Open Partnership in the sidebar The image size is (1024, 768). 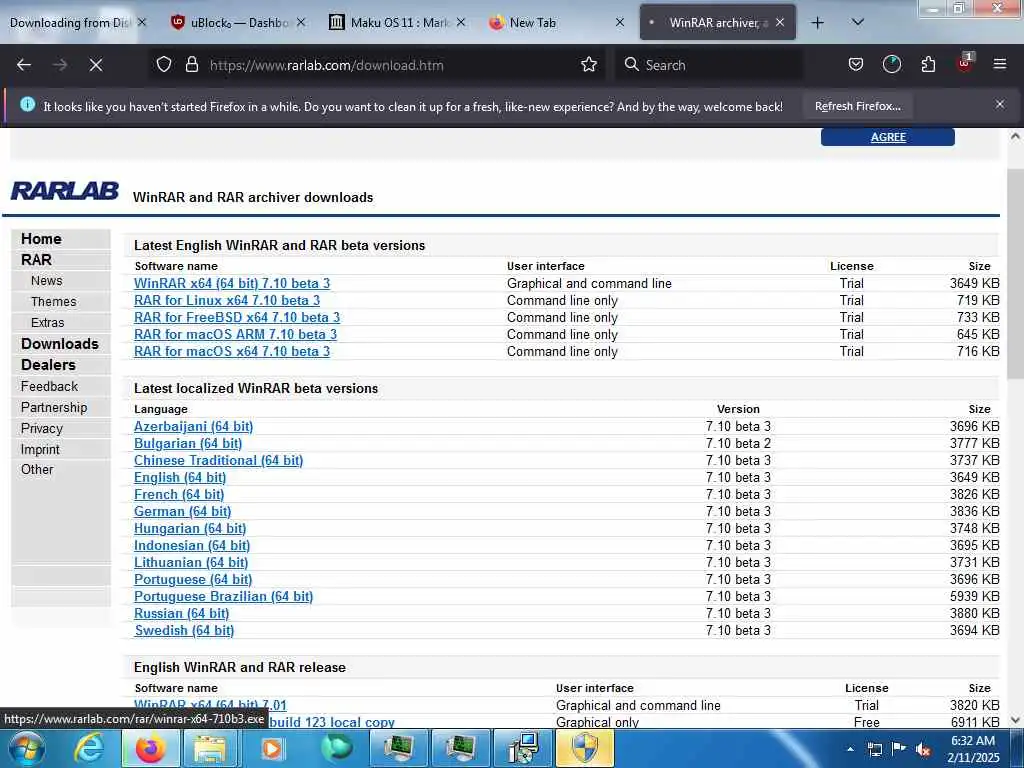pos(54,408)
